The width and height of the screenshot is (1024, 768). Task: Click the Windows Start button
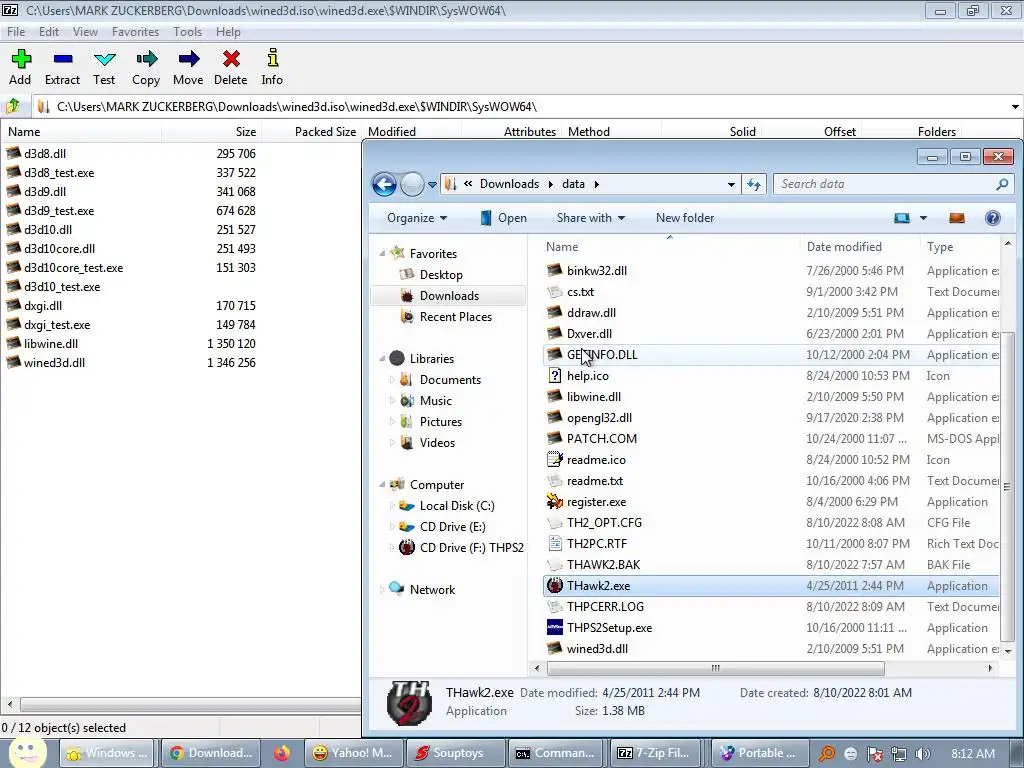pyautogui.click(x=27, y=752)
